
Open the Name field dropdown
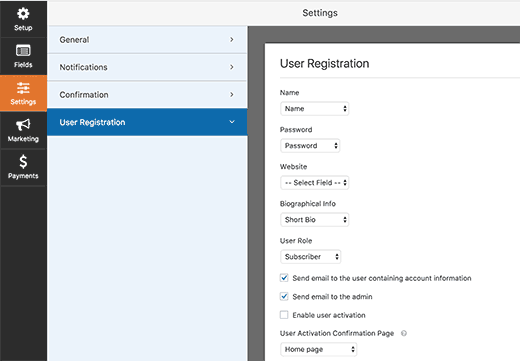point(315,109)
